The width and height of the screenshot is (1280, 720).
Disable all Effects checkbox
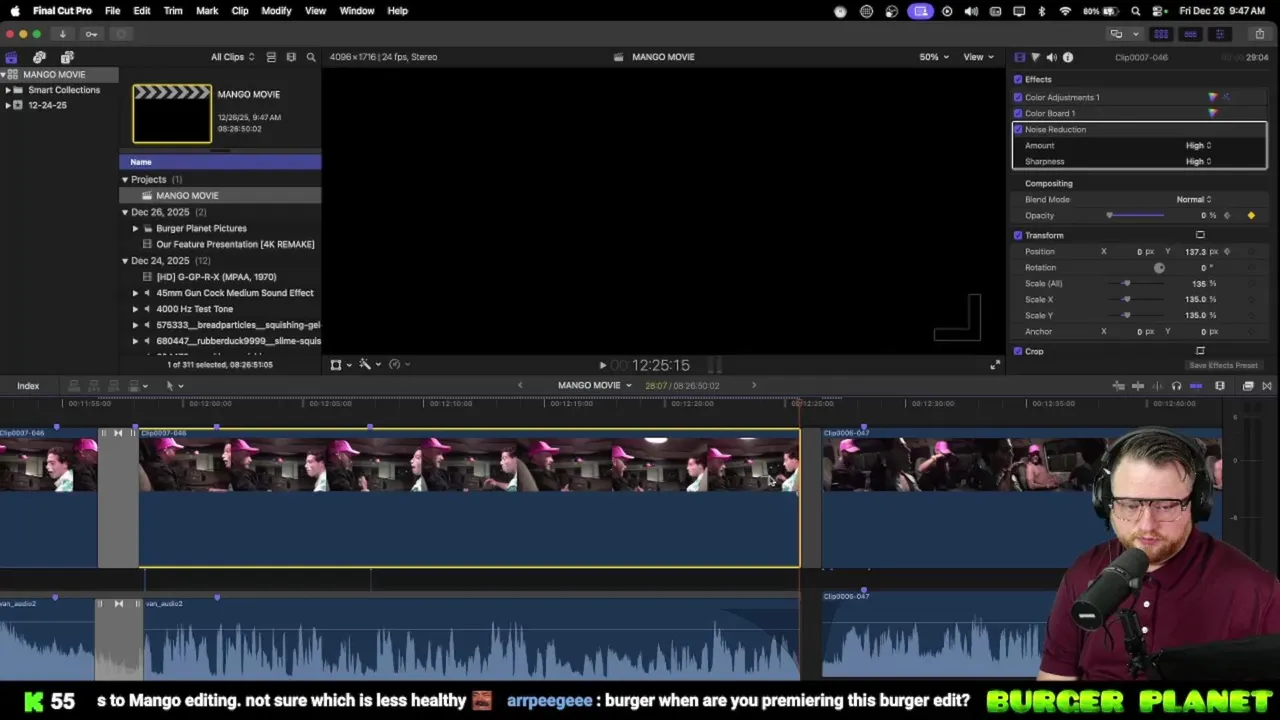point(1018,79)
